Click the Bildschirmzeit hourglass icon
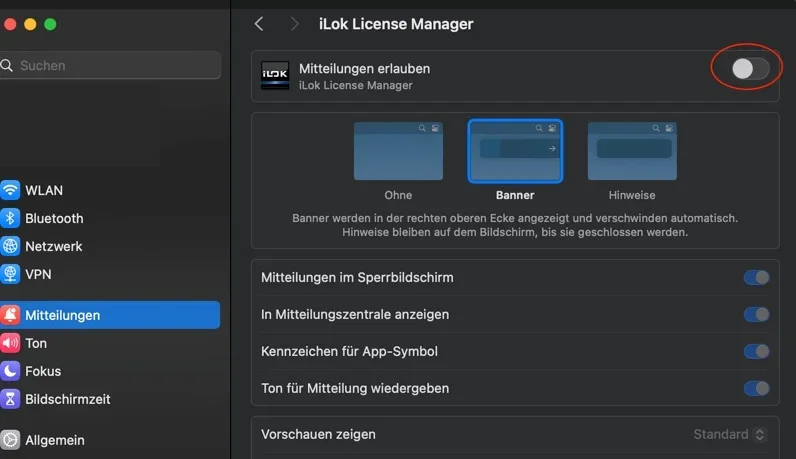 [x=10, y=399]
